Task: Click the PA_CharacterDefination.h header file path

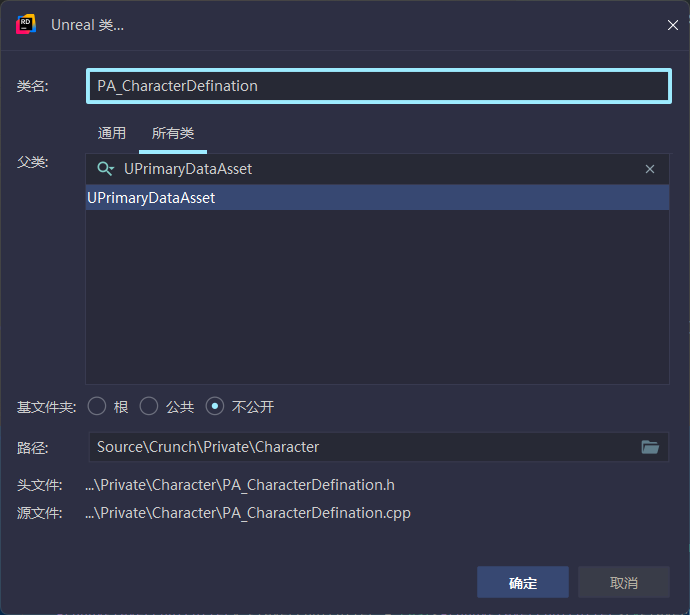Action: pos(240,485)
